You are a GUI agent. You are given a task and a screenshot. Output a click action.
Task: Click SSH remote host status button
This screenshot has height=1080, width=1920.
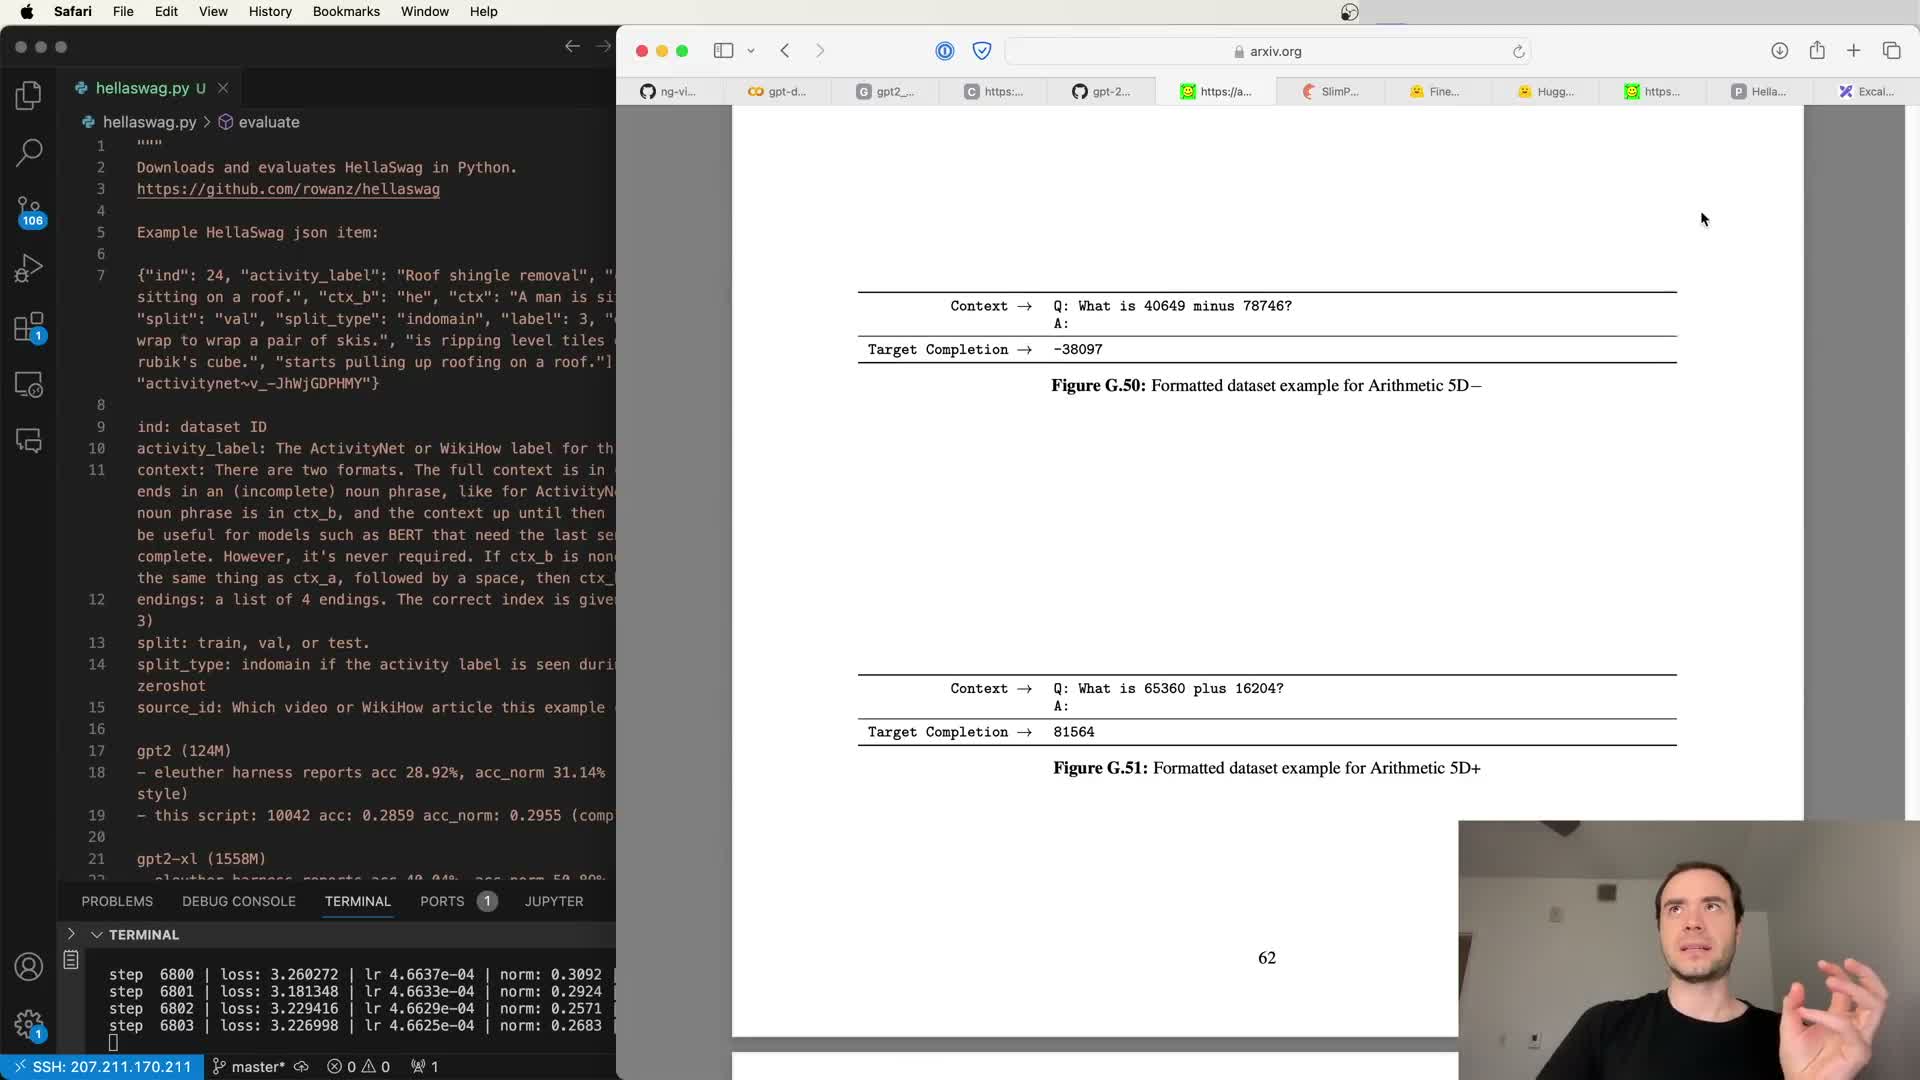coord(102,1067)
